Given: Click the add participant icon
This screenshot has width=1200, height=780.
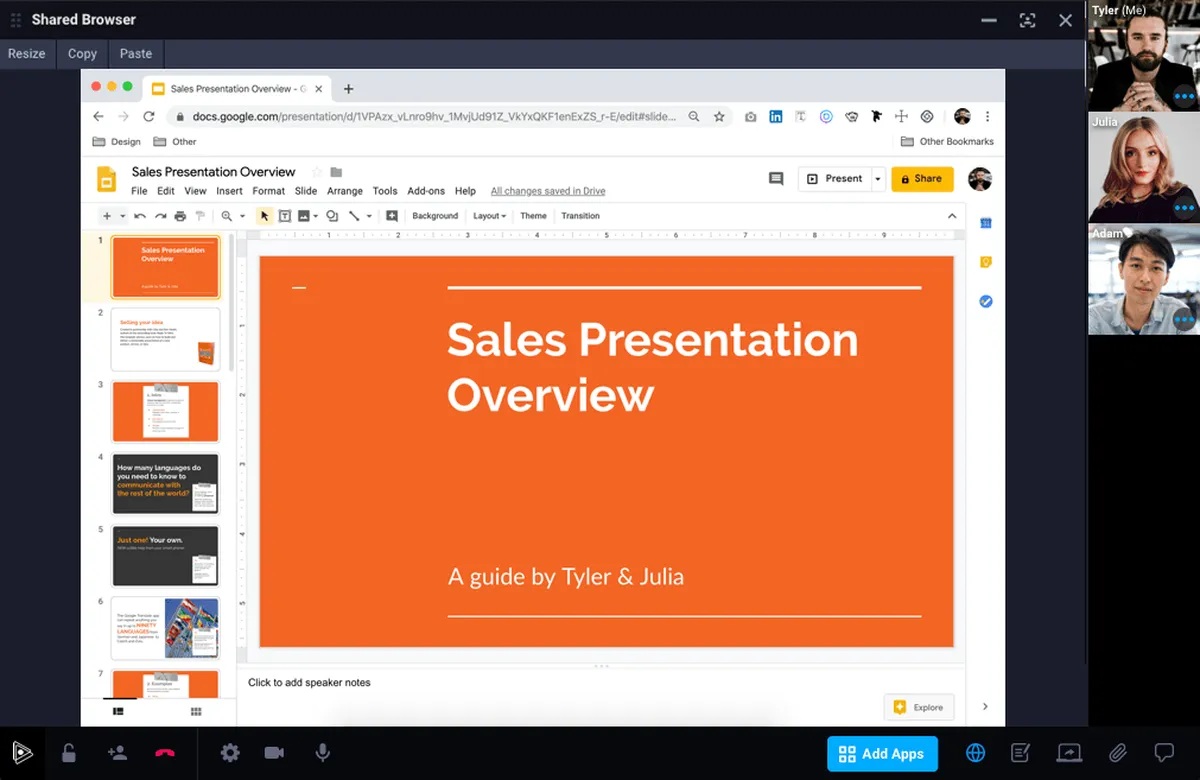Looking at the screenshot, I should (x=117, y=753).
